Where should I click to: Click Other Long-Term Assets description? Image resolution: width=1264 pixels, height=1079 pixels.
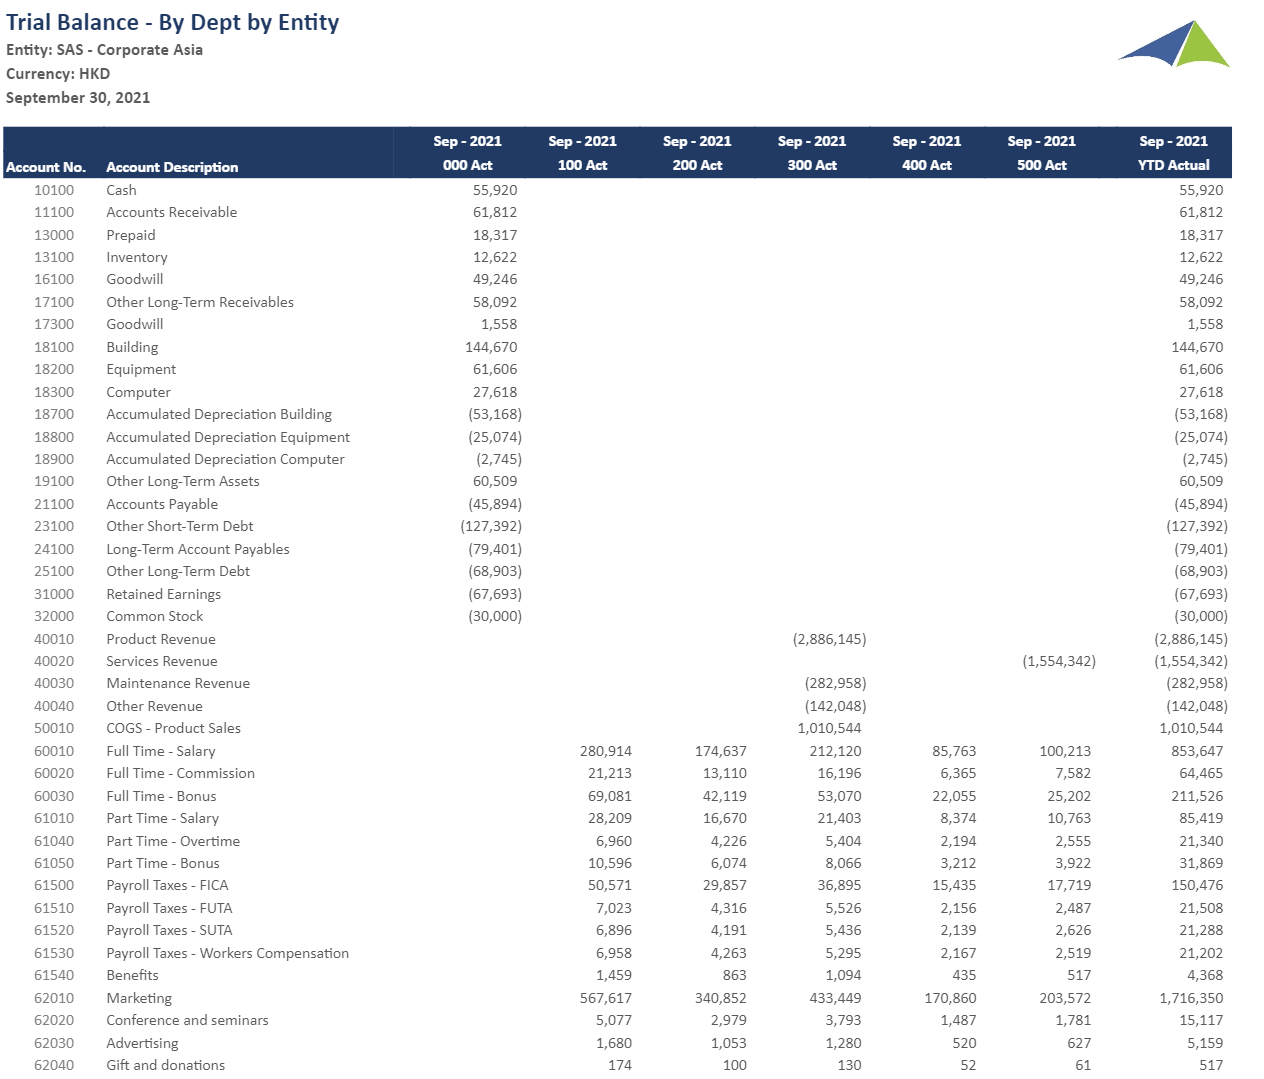pos(183,481)
